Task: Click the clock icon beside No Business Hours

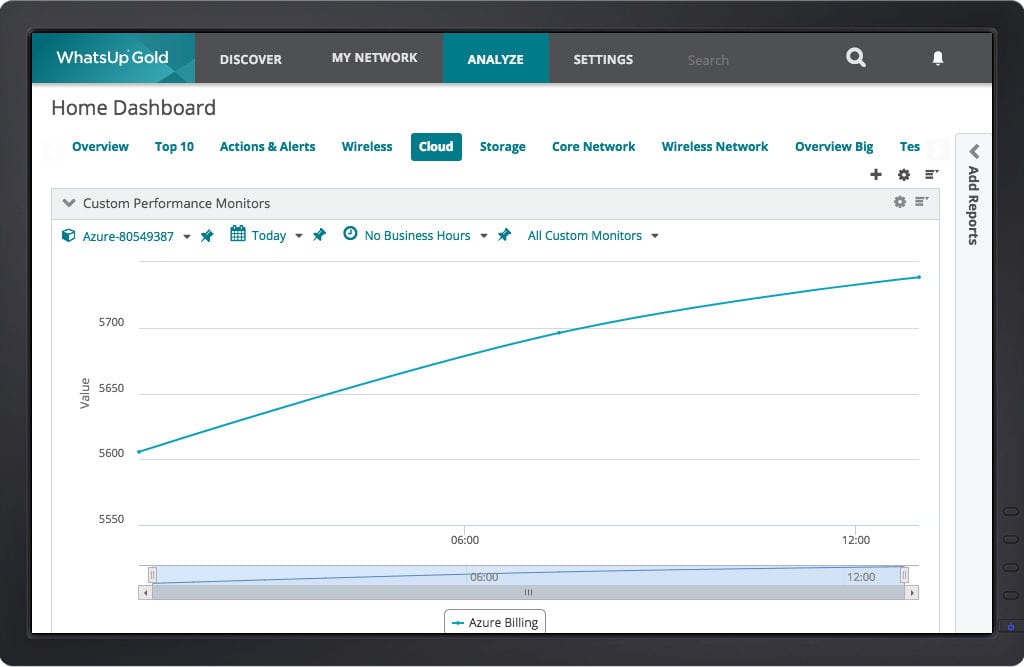Action: pos(350,234)
